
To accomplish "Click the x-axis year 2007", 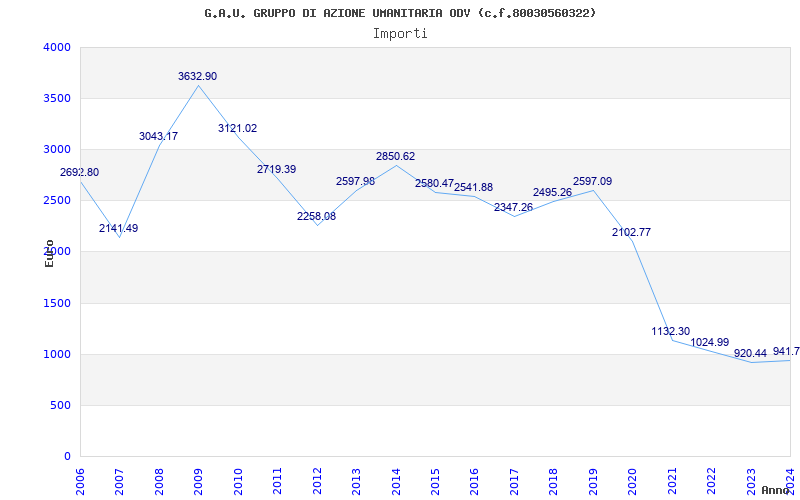I will (119, 481).
